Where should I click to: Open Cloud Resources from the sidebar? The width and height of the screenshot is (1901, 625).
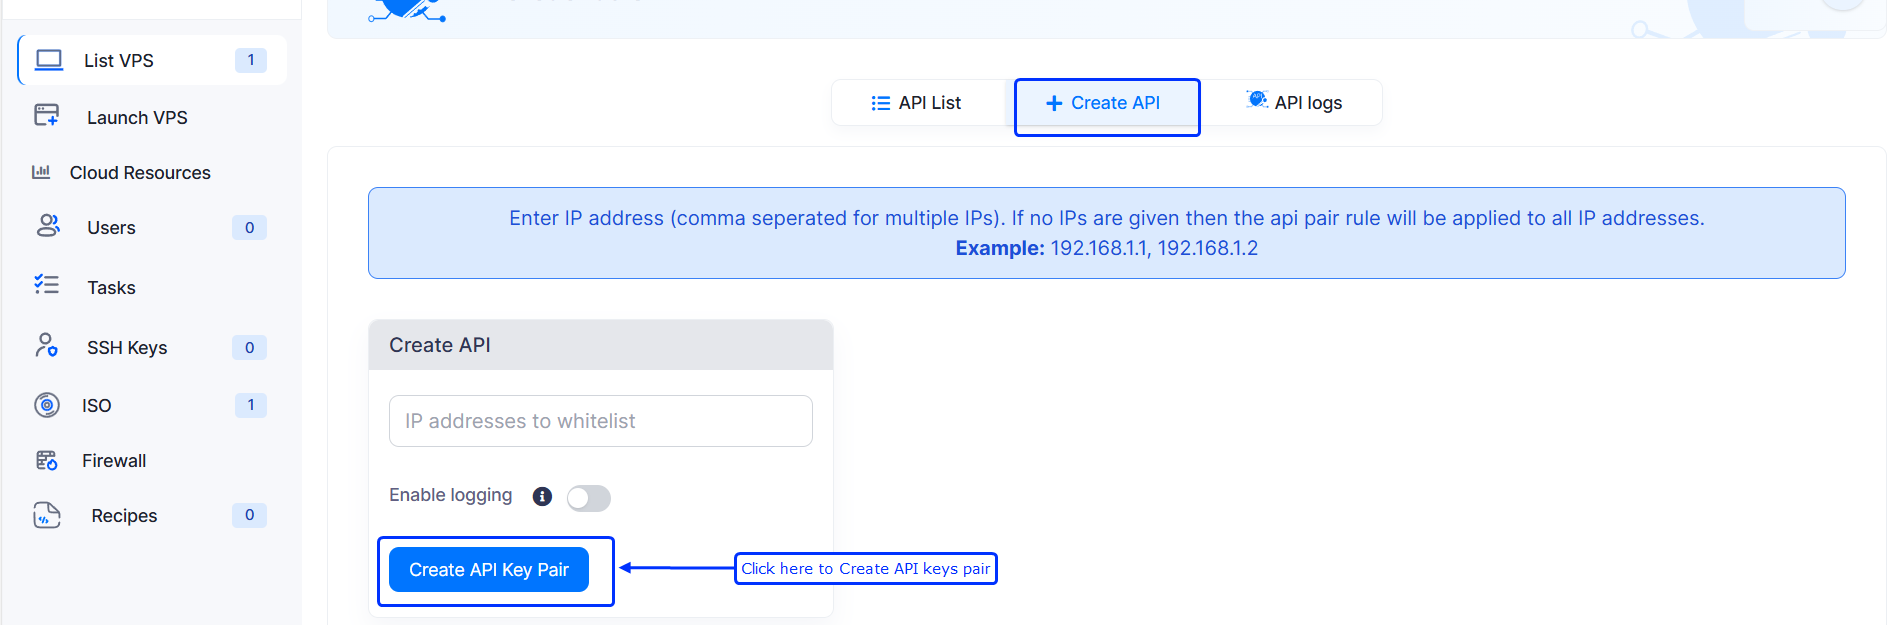click(140, 173)
